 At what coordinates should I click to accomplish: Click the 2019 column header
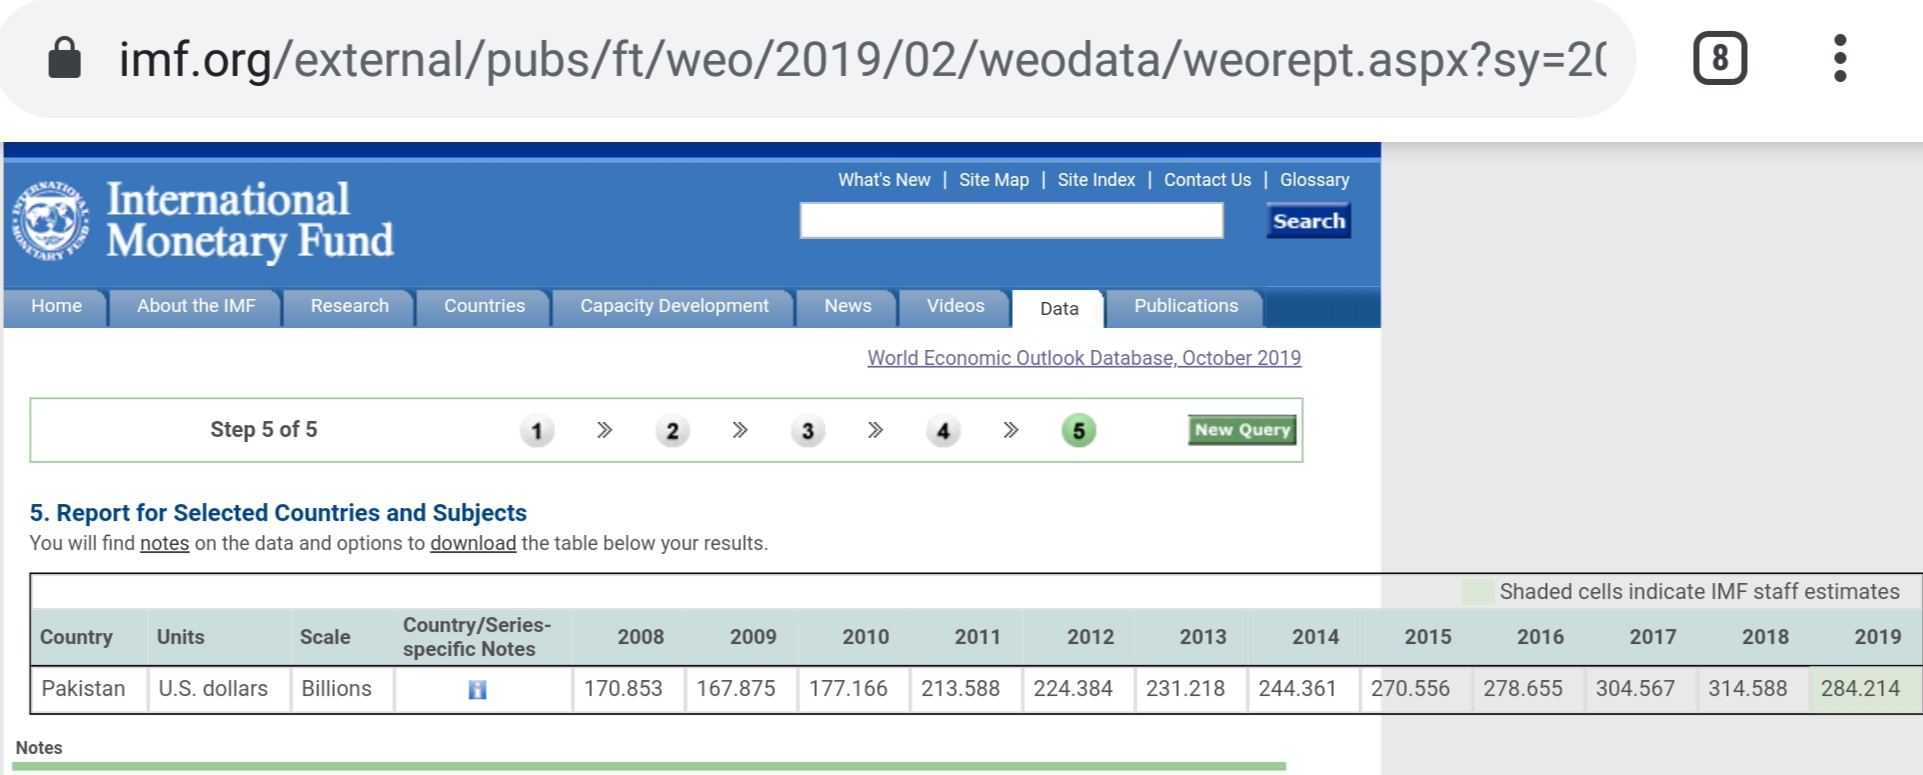click(x=1877, y=637)
